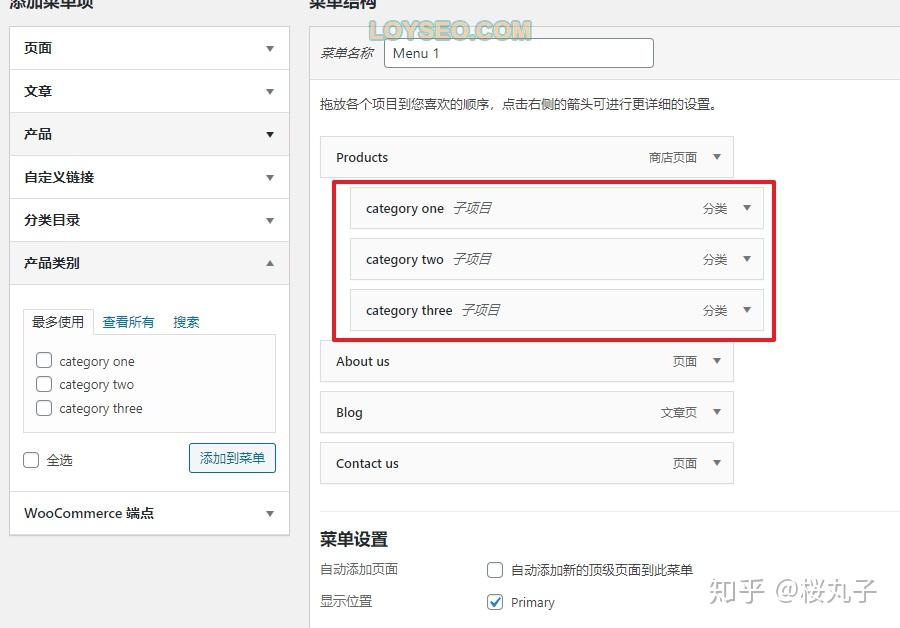Click the category one sub-item label
The image size is (900, 628).
(x=405, y=208)
